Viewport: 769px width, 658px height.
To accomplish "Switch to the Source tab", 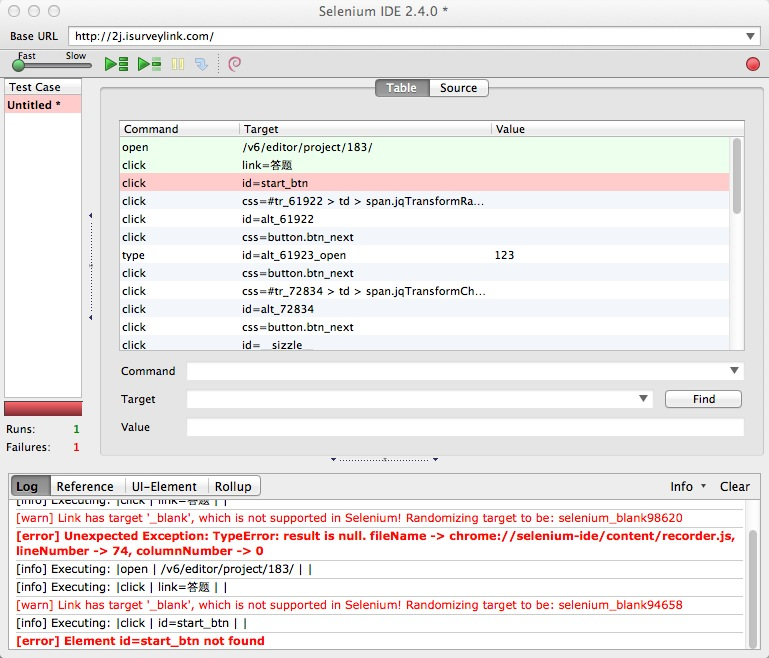I will pos(459,88).
